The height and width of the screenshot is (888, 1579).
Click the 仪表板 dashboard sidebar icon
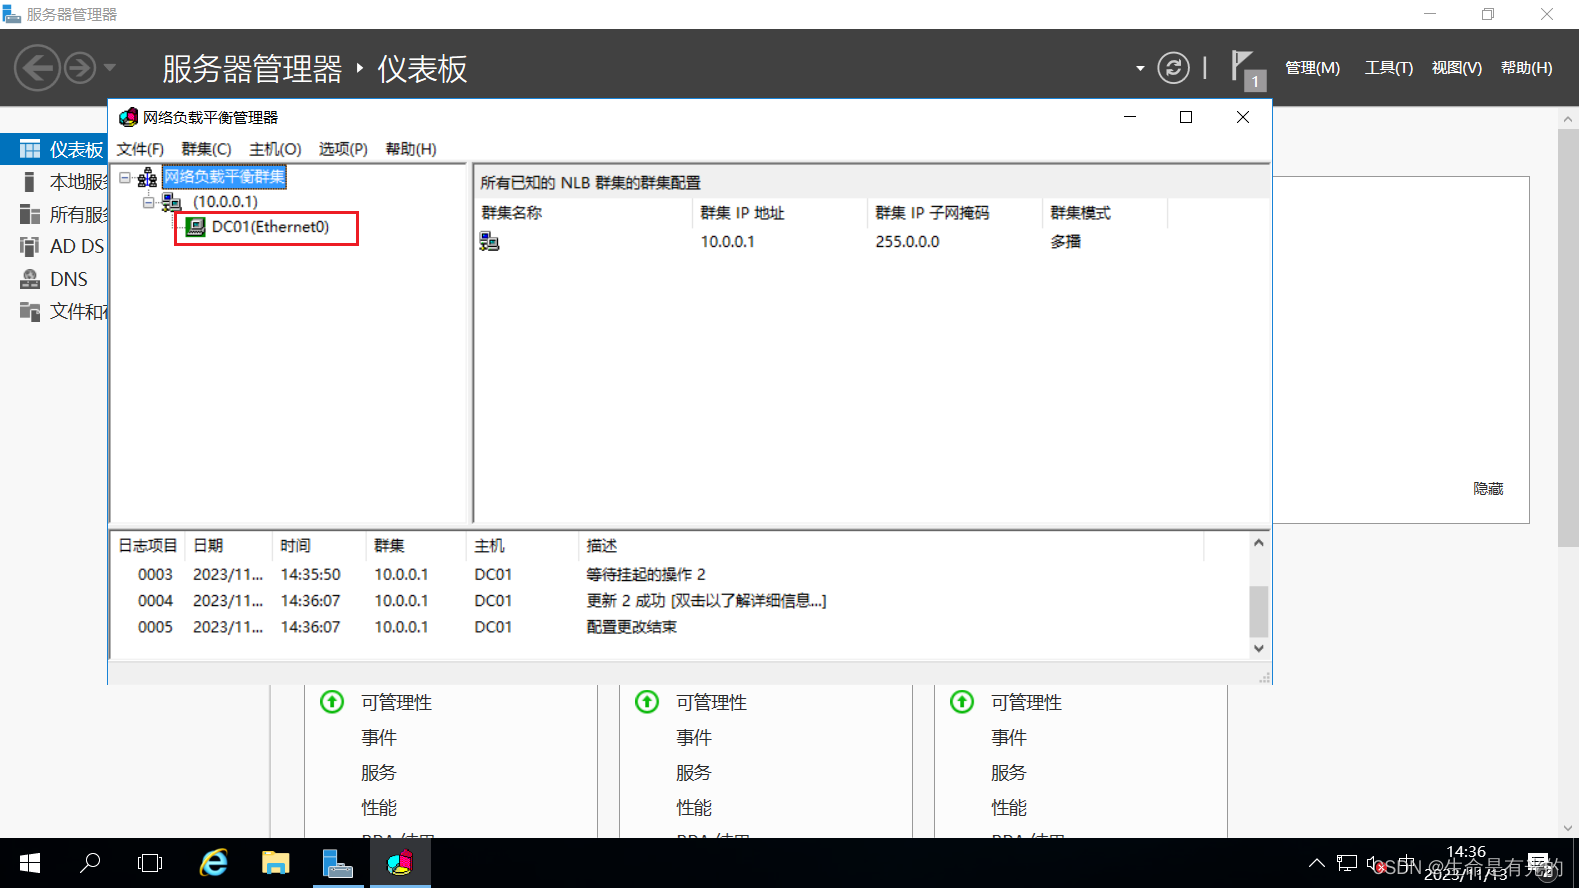coord(30,149)
